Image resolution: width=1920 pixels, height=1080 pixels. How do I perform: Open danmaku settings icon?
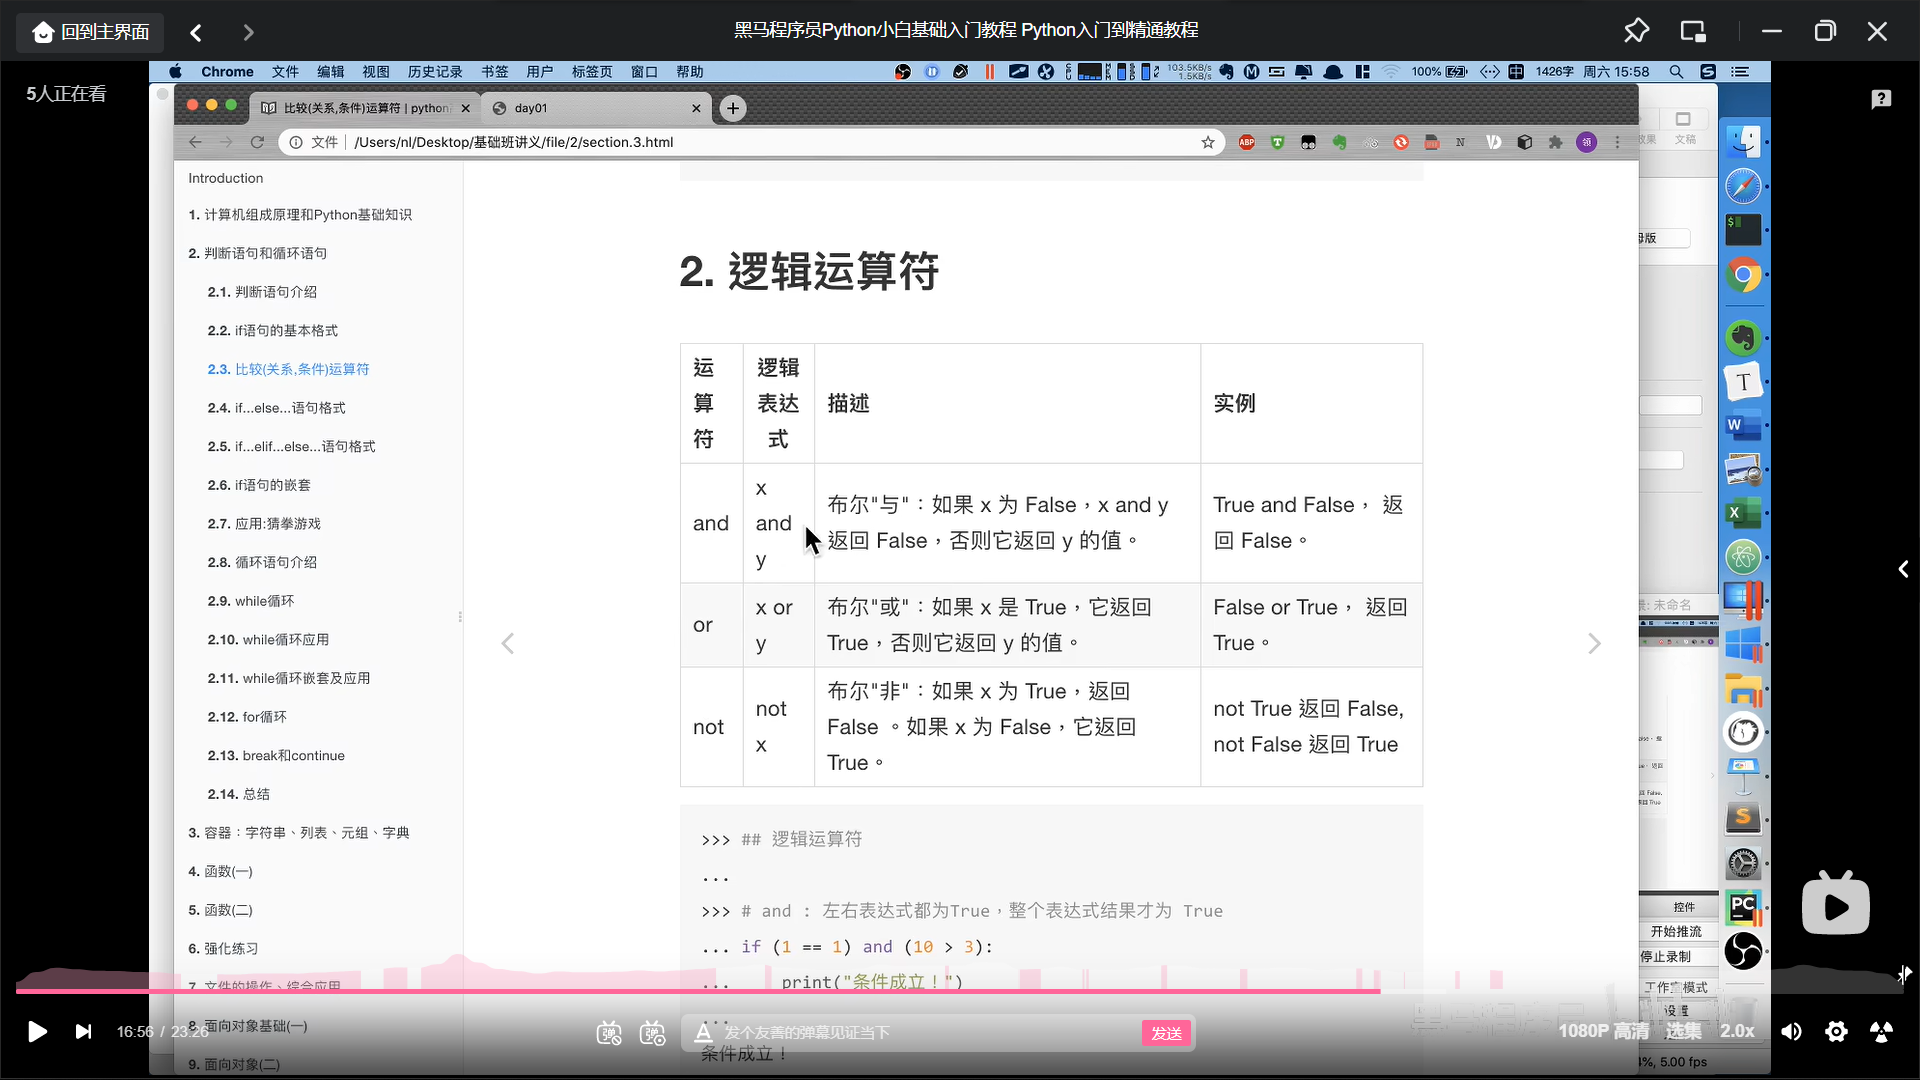click(653, 1033)
